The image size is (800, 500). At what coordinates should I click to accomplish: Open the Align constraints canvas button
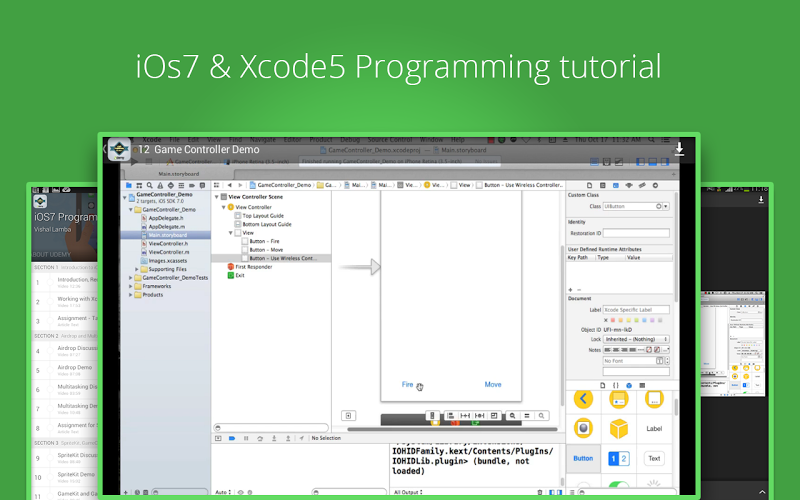pyautogui.click(x=451, y=416)
